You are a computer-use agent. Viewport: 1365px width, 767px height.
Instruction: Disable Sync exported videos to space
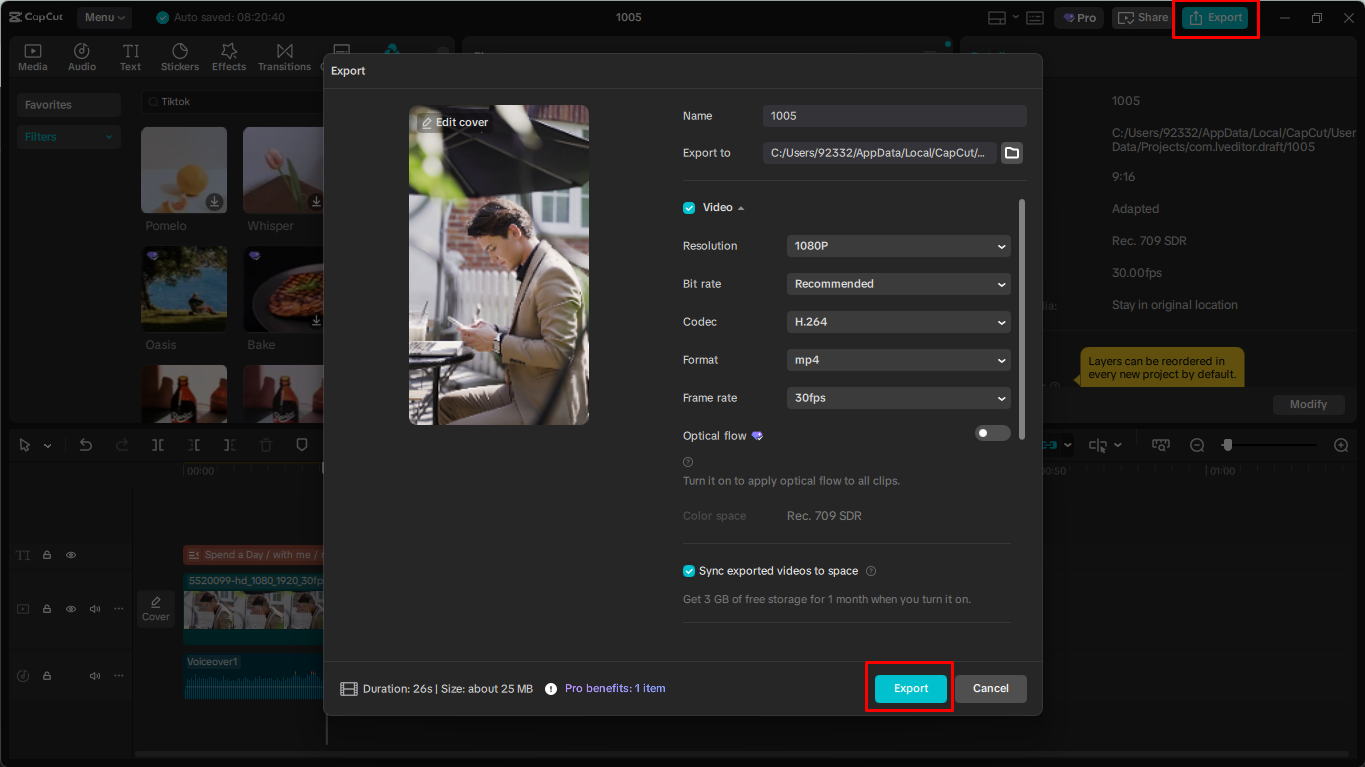coord(688,570)
